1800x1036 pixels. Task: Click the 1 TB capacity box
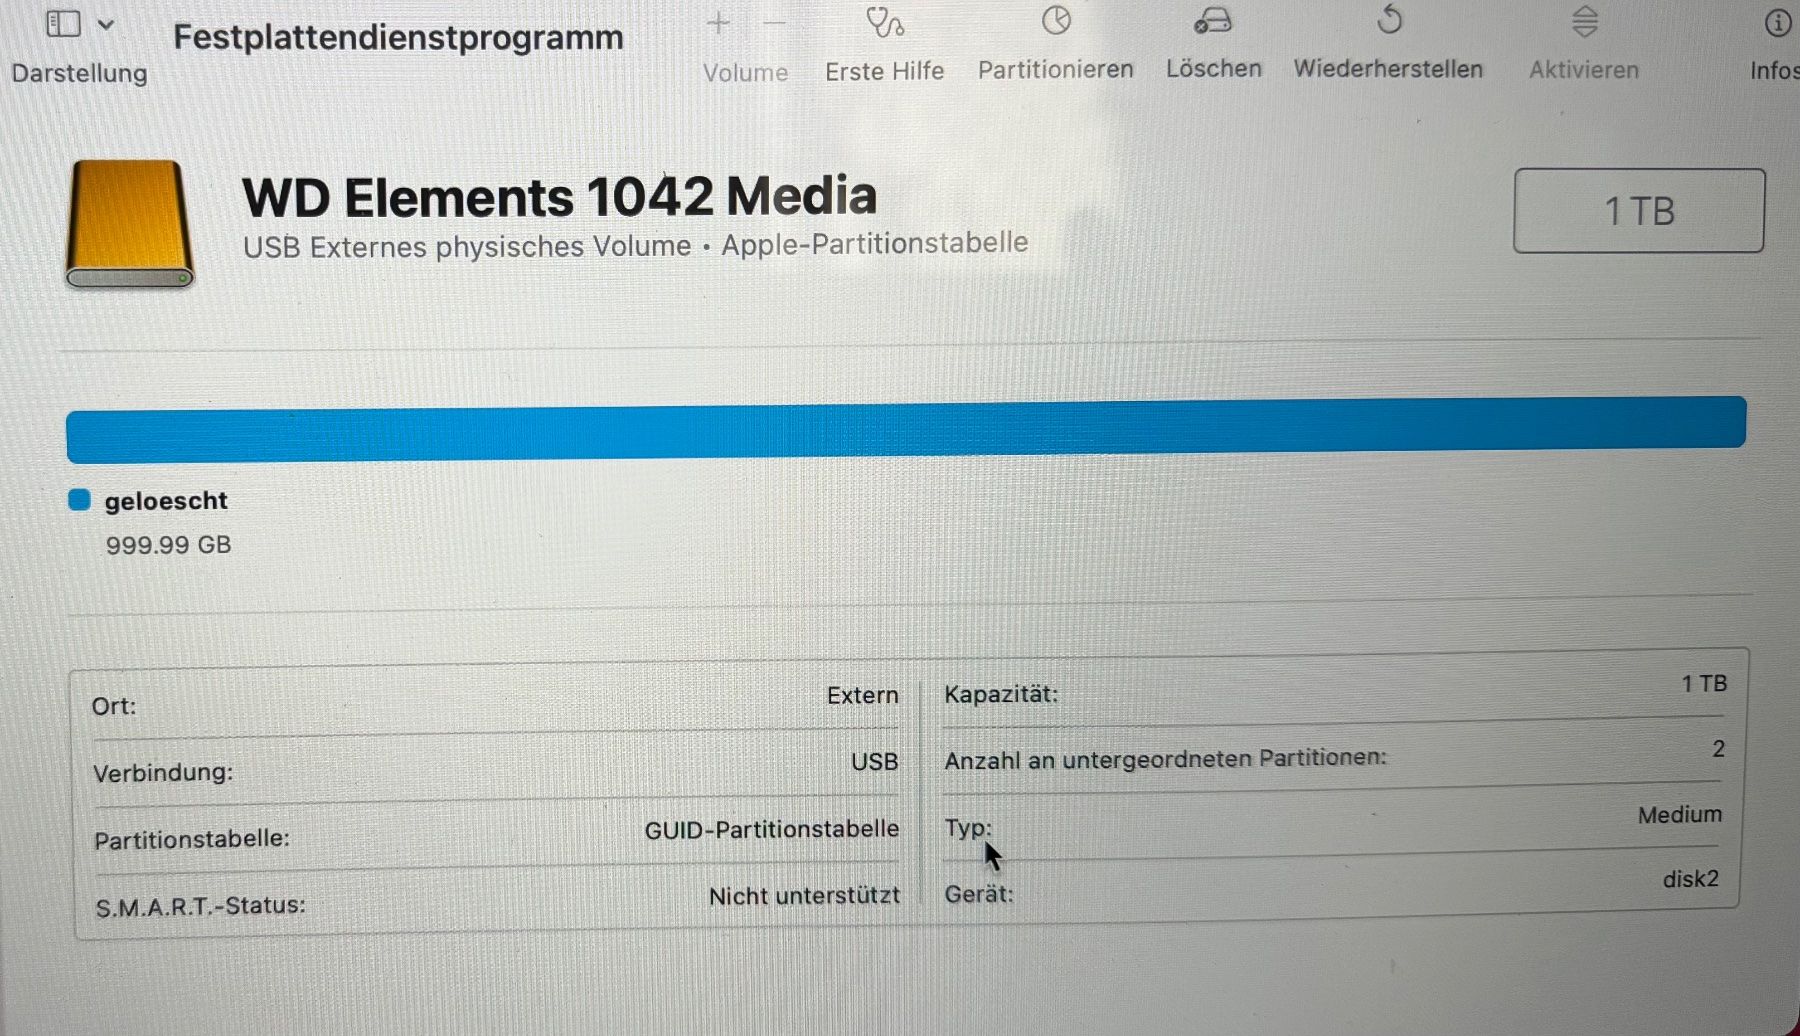(x=1639, y=211)
